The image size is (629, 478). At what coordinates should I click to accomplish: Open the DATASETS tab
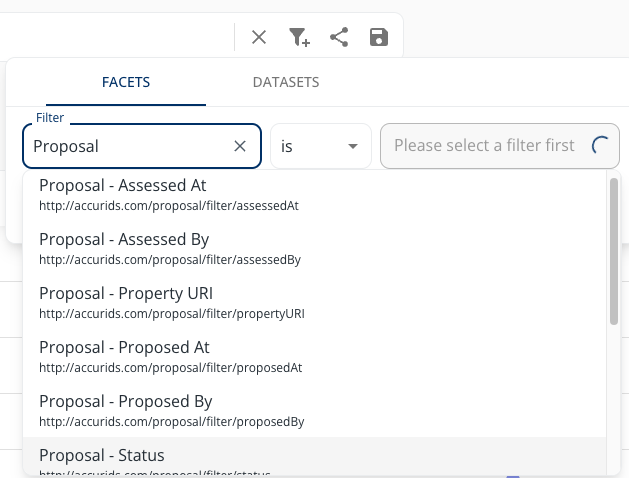(x=286, y=82)
